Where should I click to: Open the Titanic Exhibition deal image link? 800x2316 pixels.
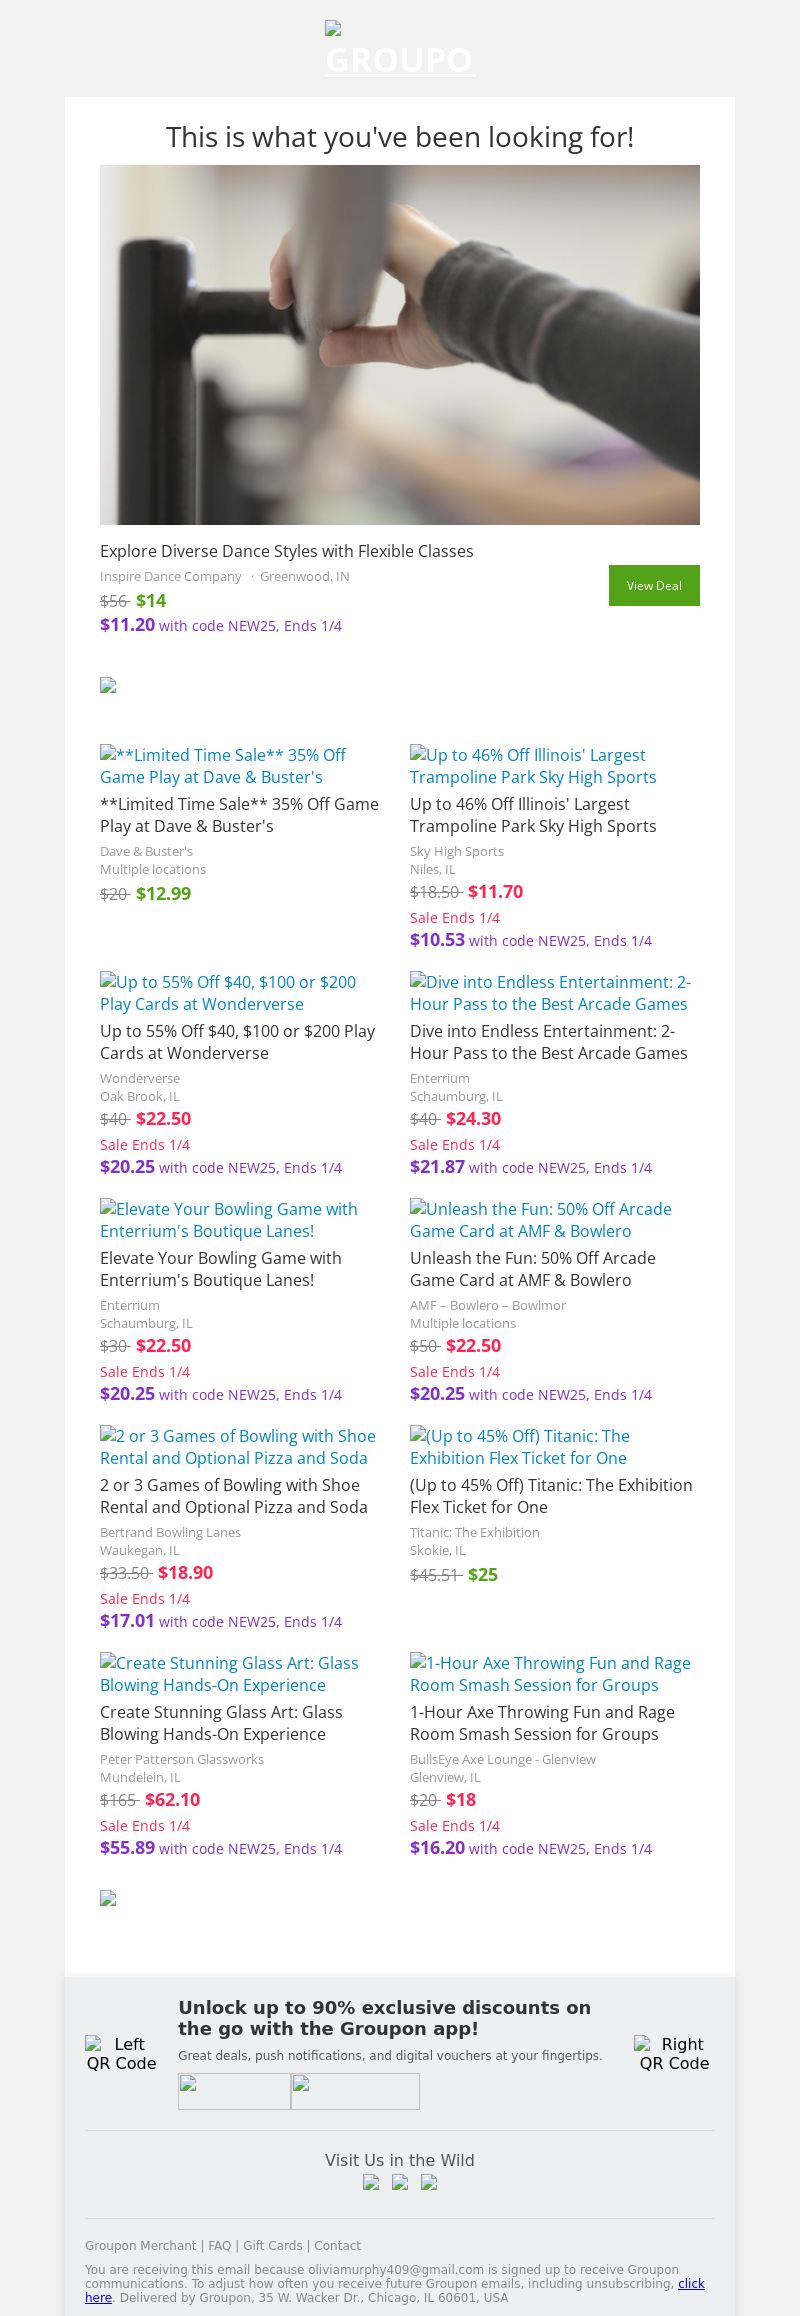(519, 1447)
